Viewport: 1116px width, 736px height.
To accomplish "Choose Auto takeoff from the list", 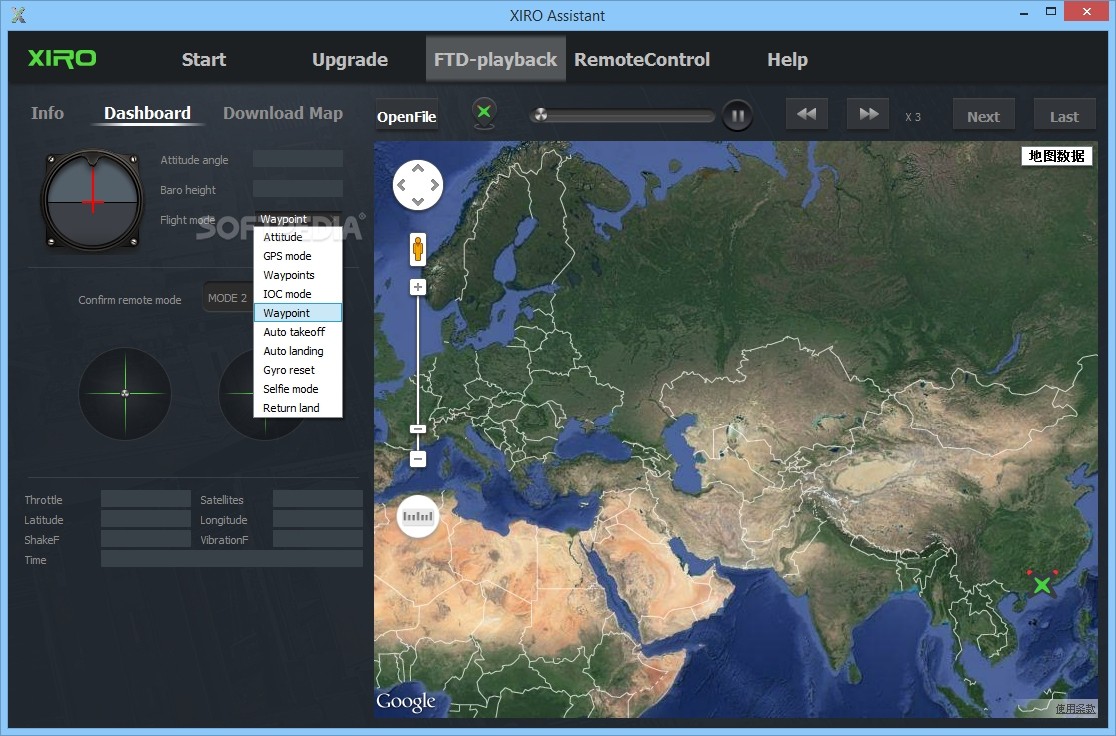I will [x=298, y=332].
